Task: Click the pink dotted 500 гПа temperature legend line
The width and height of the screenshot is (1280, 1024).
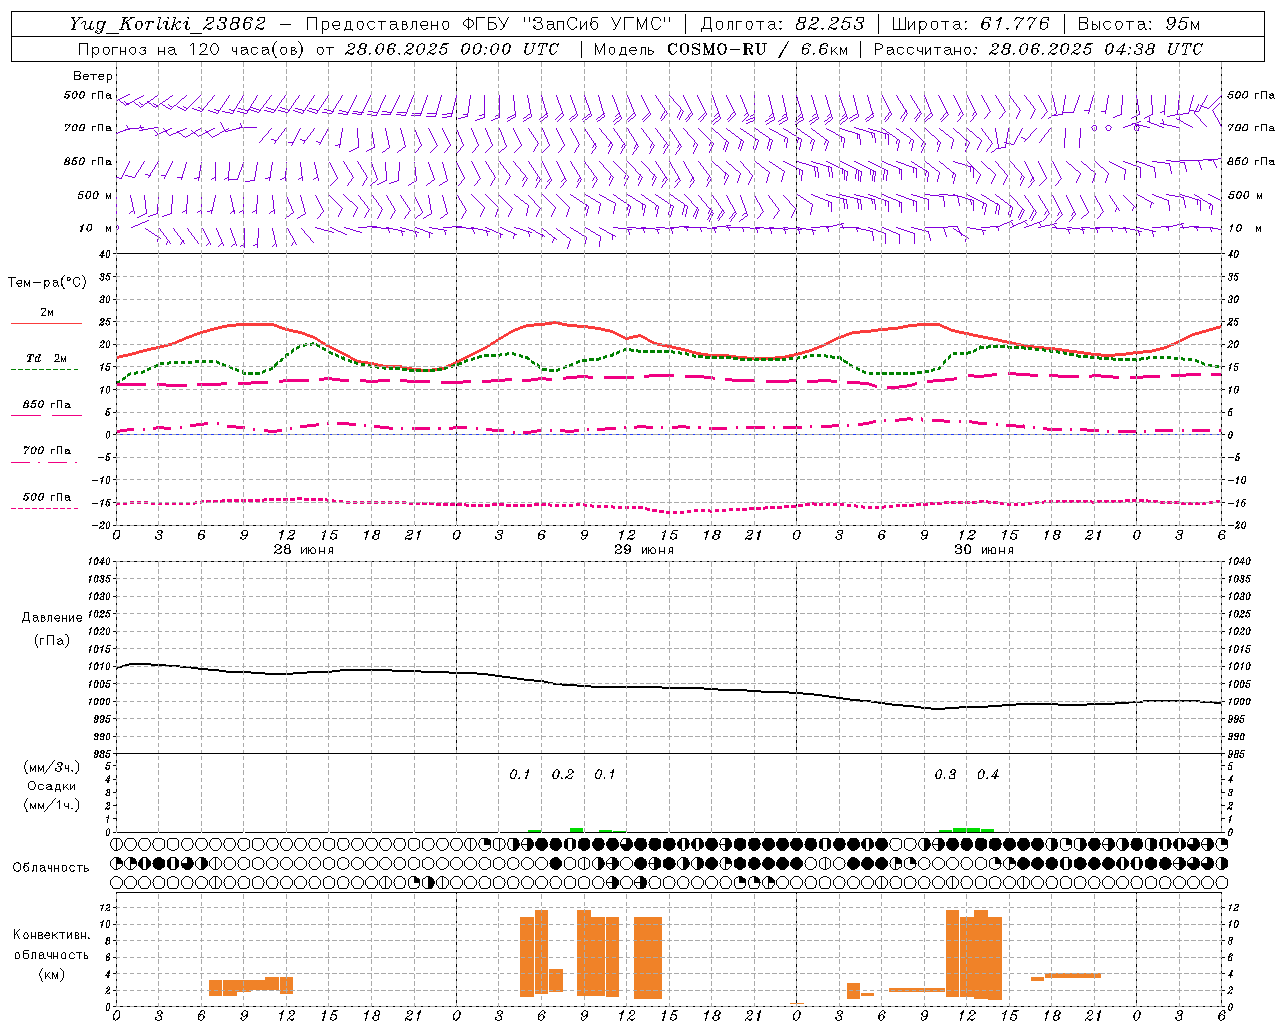Action: (44, 508)
